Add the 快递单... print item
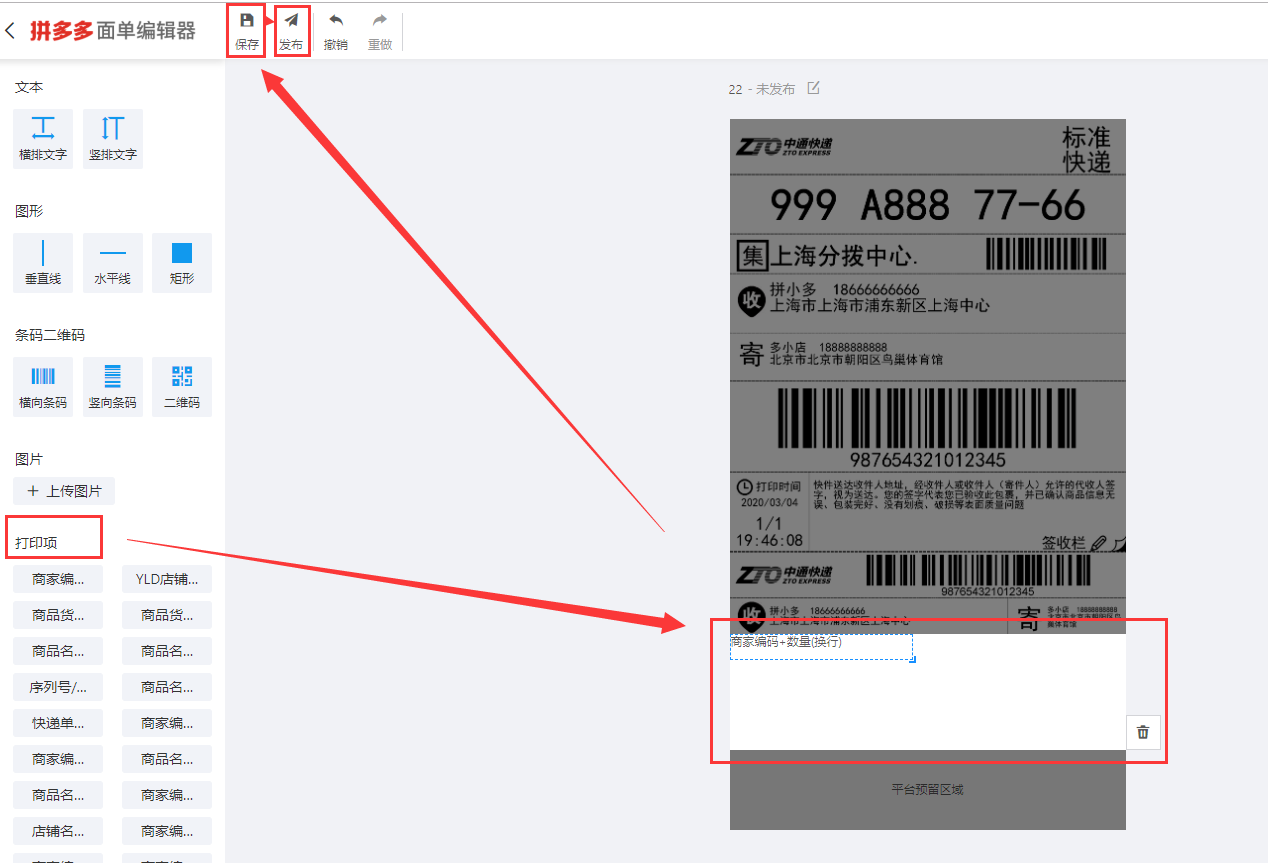Image resolution: width=1268 pixels, height=863 pixels. tap(58, 723)
